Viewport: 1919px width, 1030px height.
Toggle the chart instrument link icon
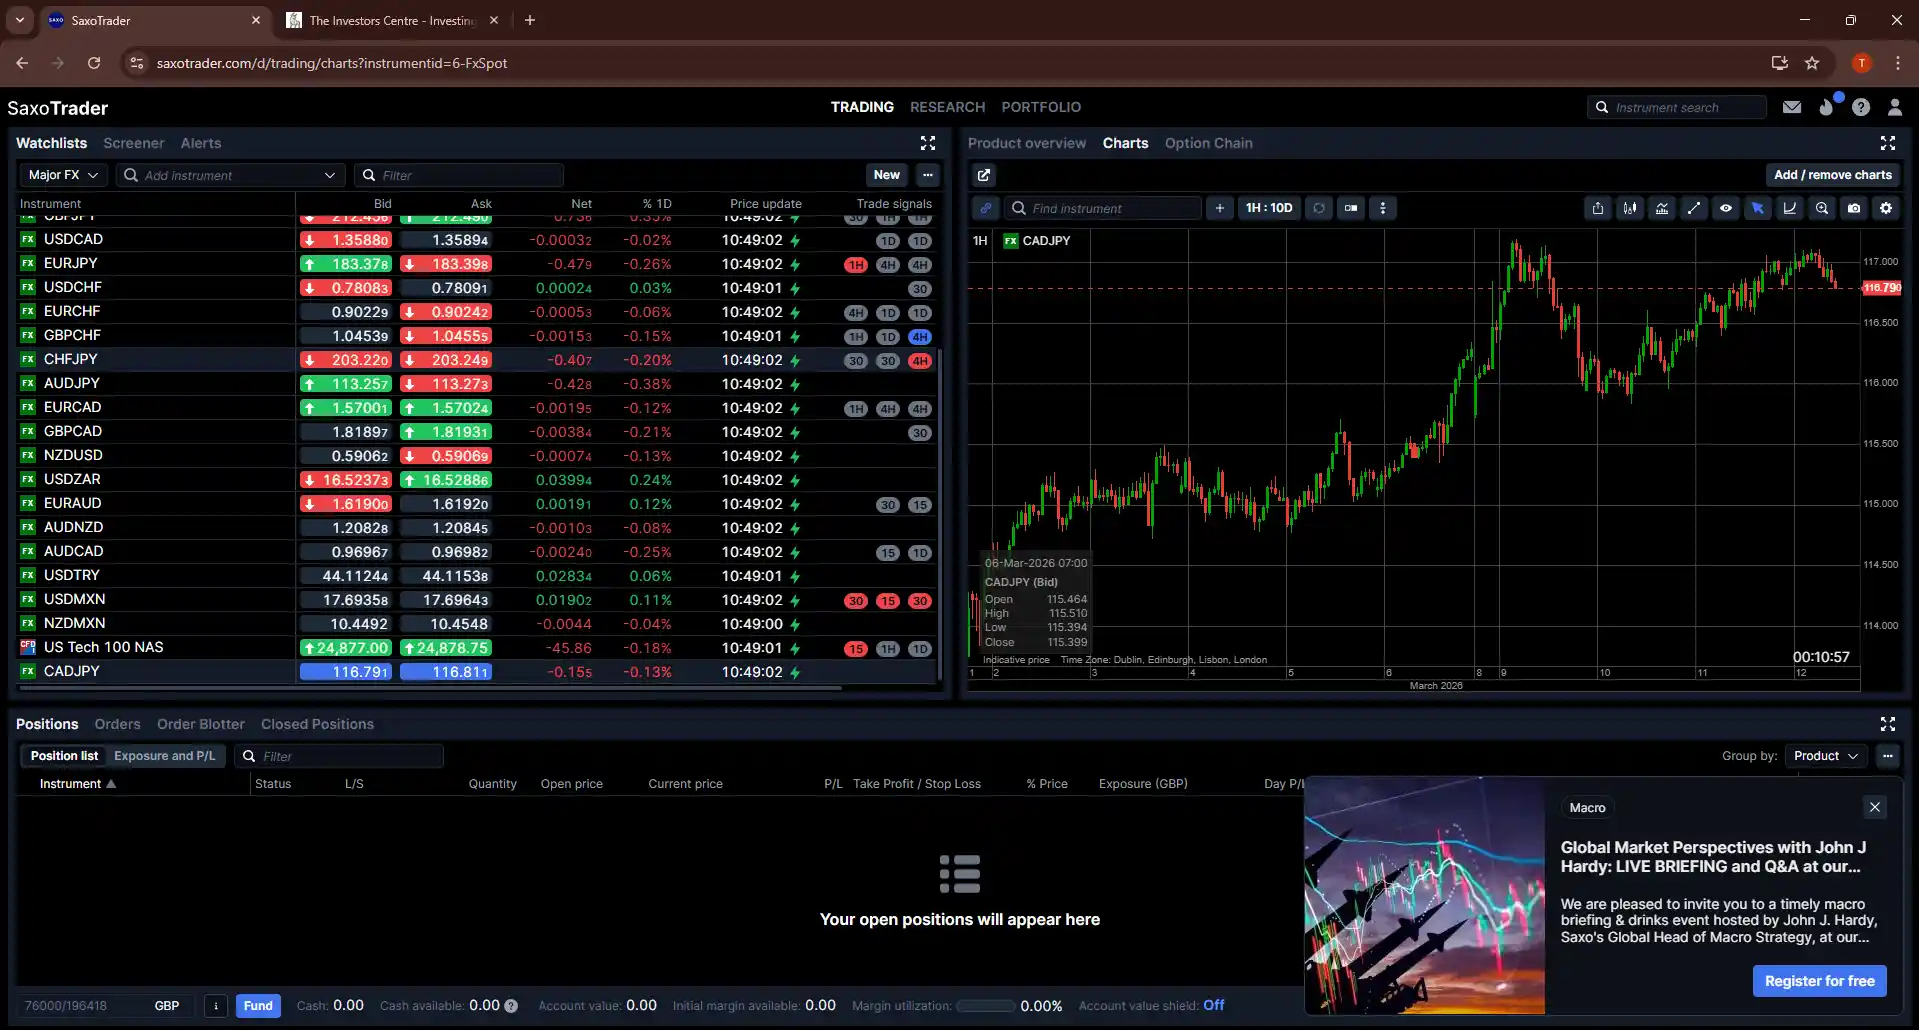click(985, 208)
